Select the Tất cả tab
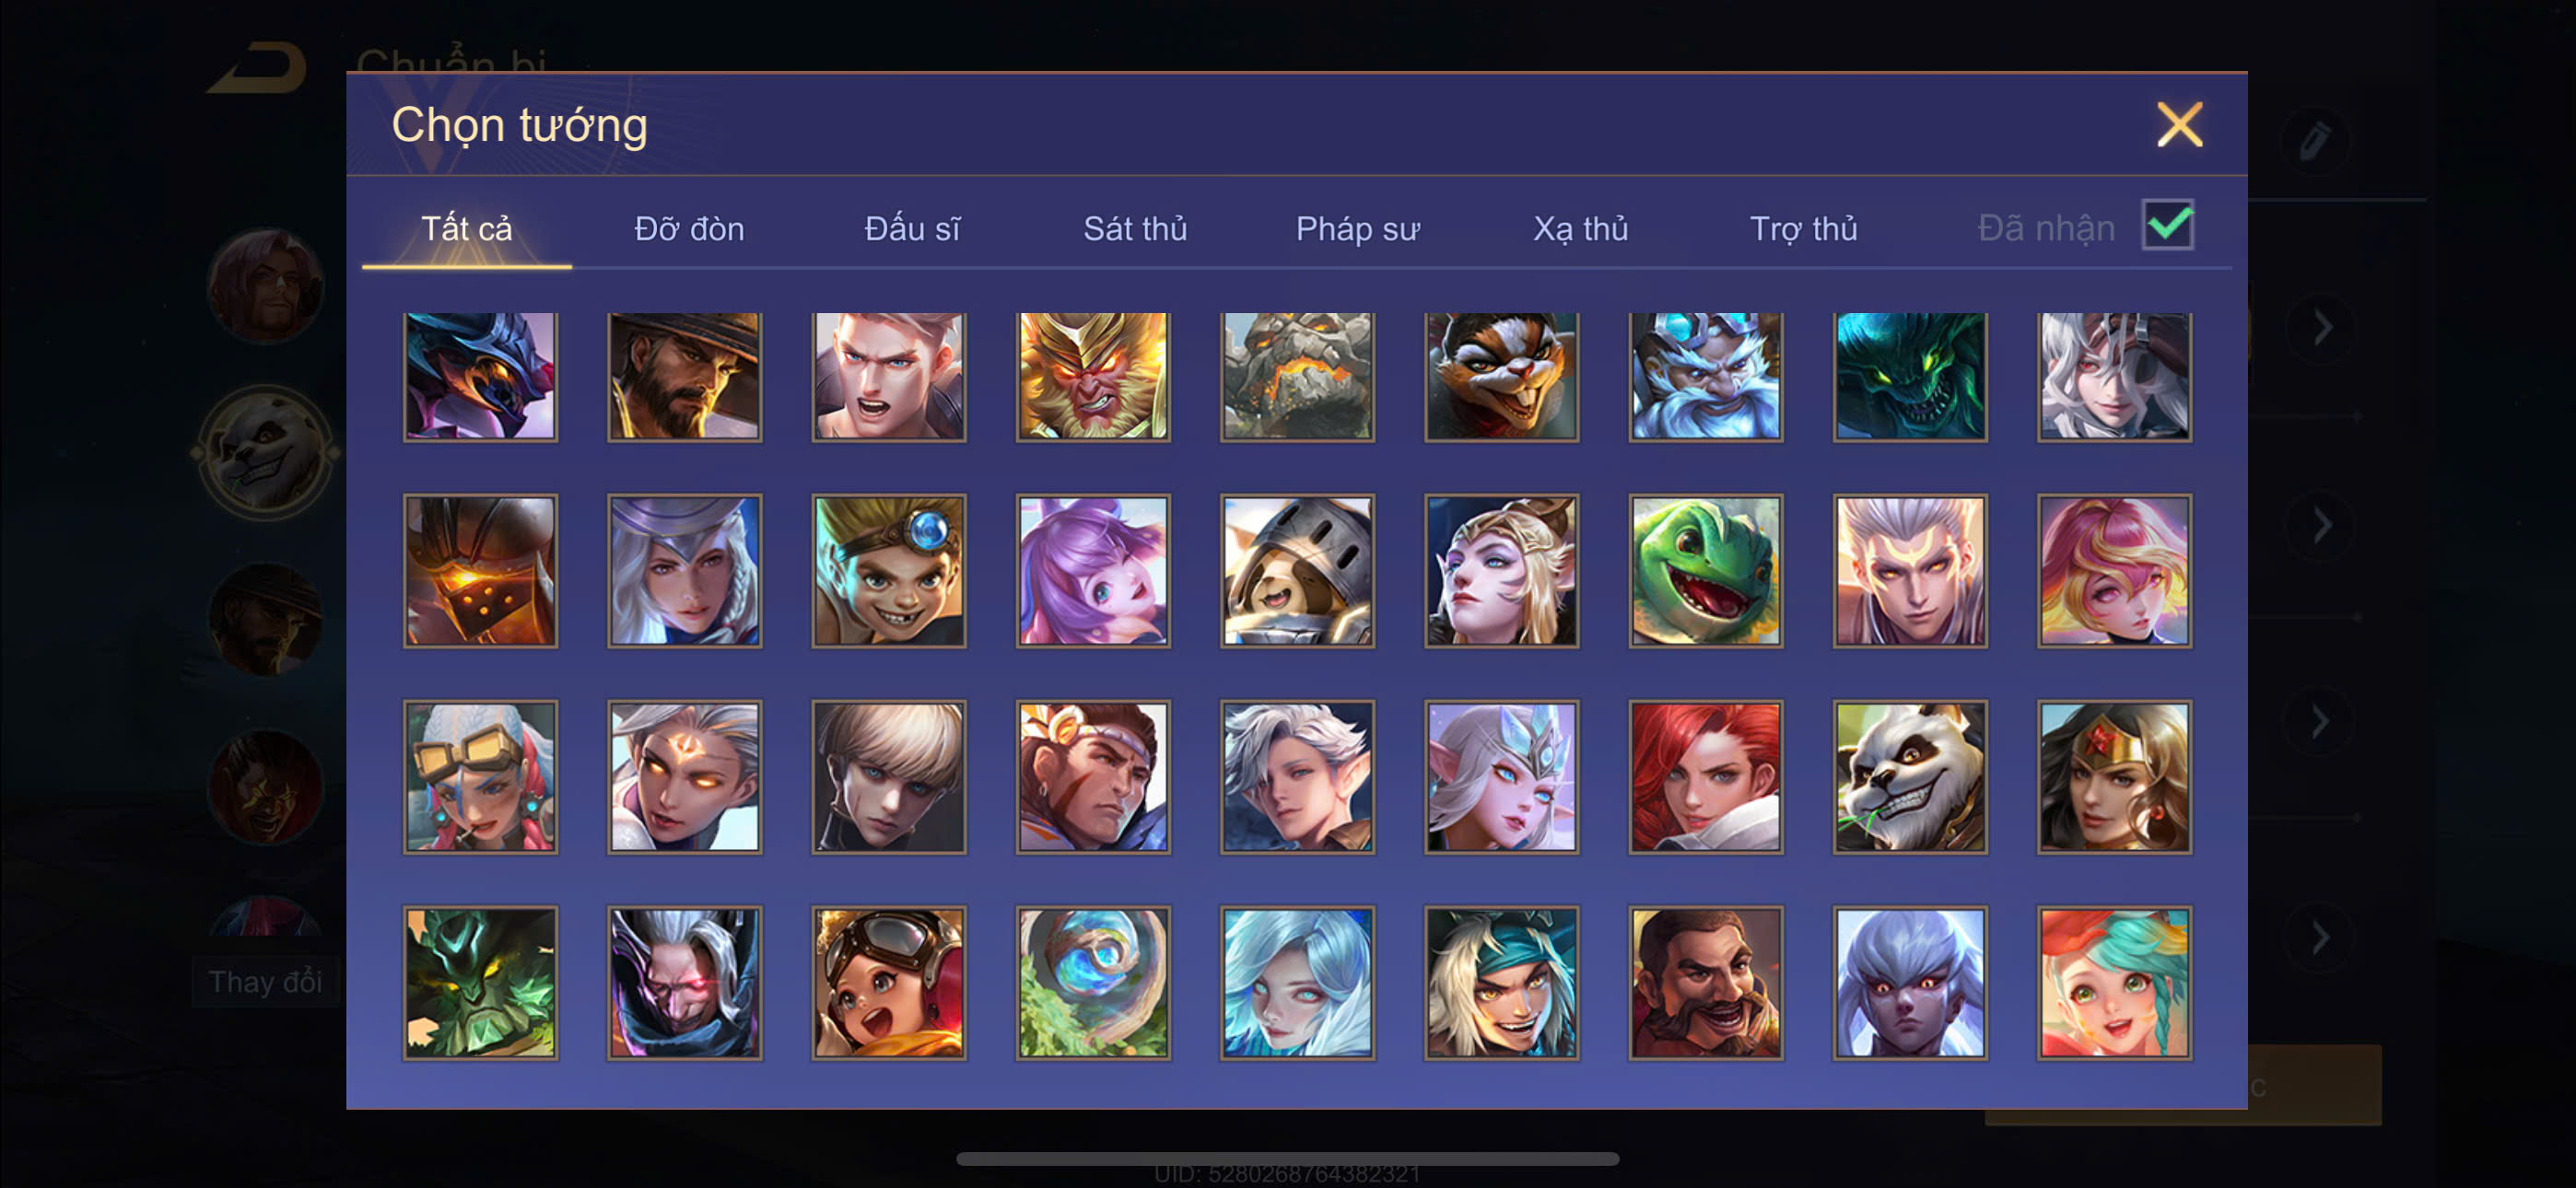 [466, 229]
